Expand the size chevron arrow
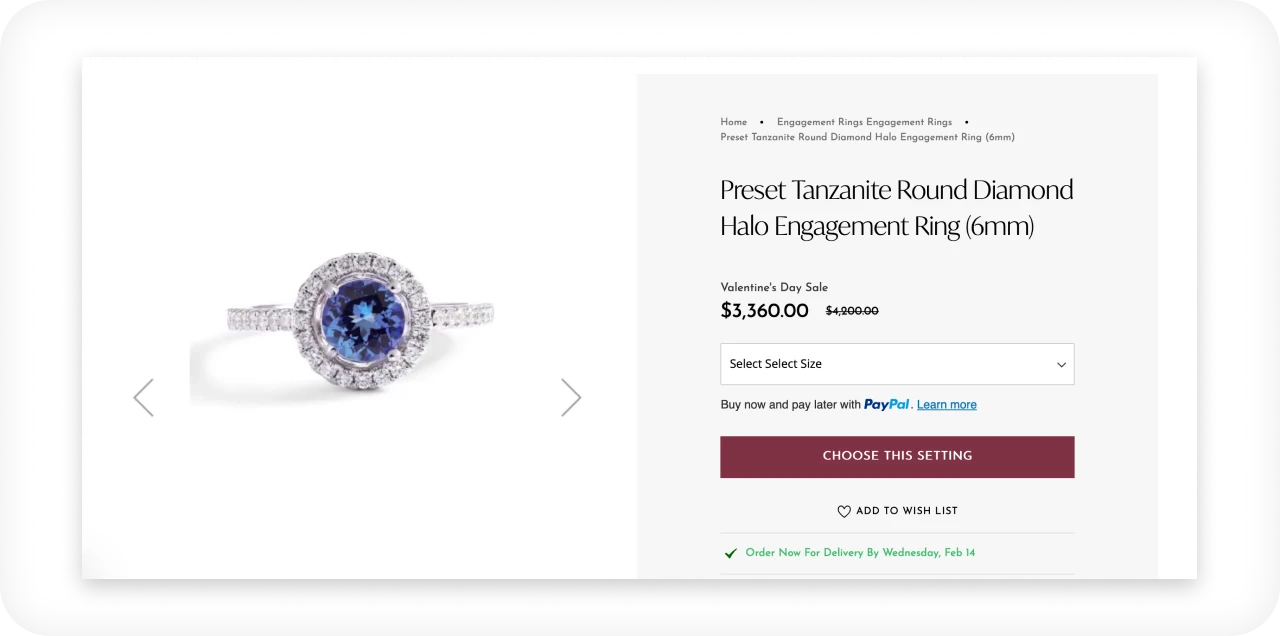This screenshot has width=1280, height=636. coord(1062,365)
